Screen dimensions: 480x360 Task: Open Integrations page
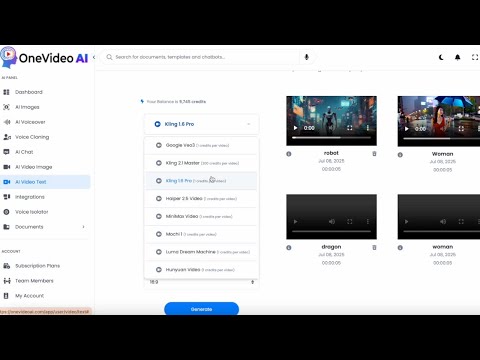[30, 197]
